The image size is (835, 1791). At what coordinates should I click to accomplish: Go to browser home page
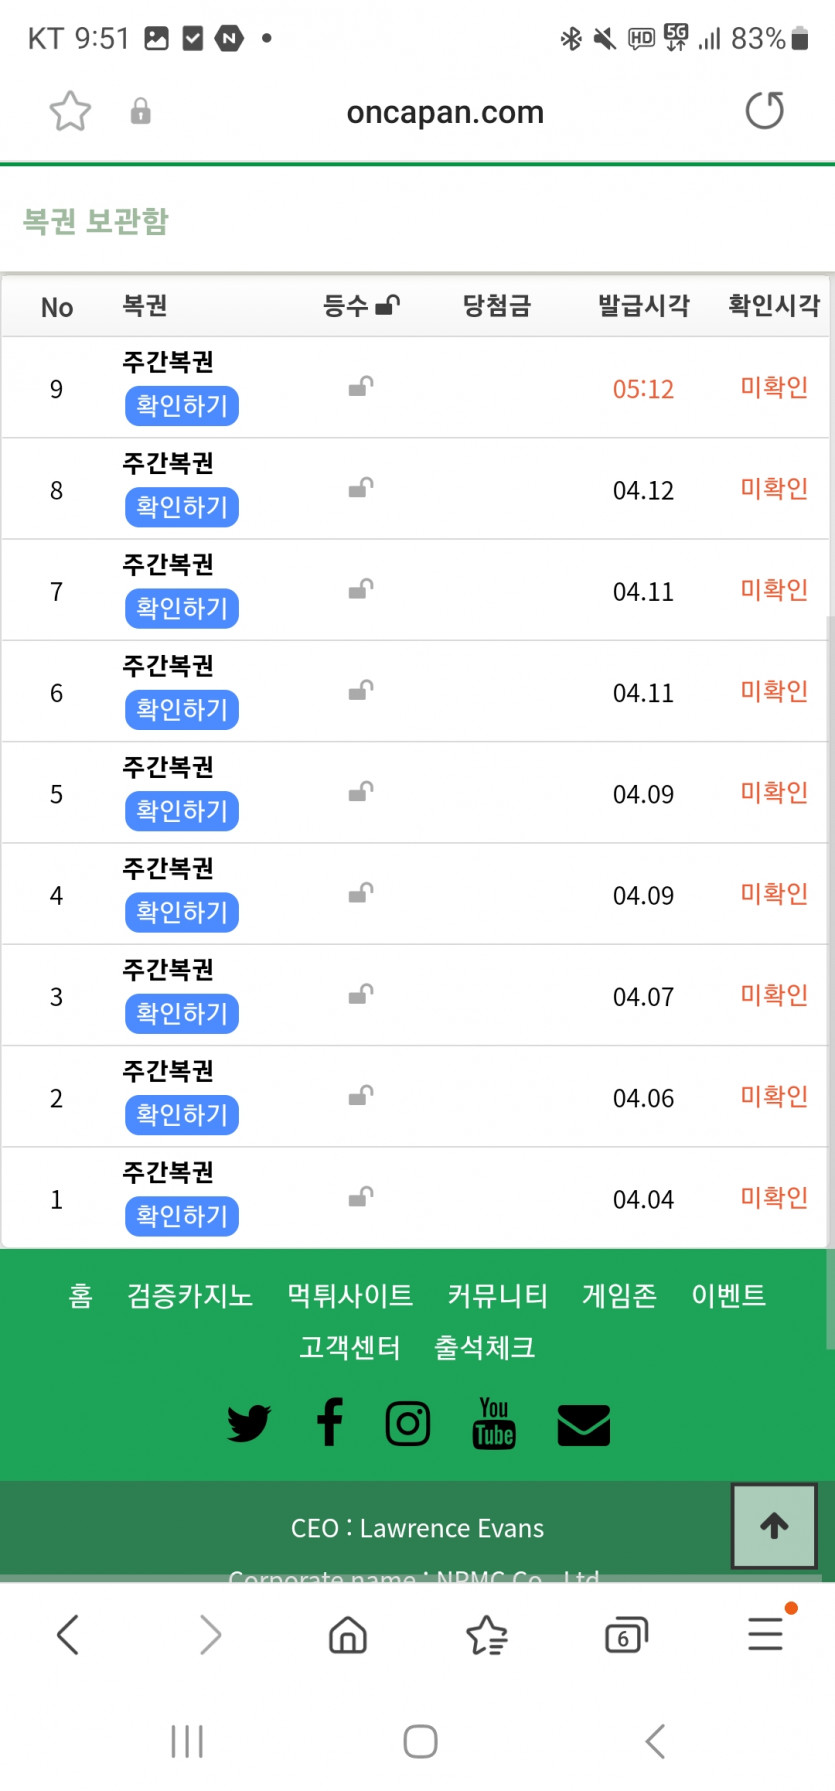(x=347, y=1635)
